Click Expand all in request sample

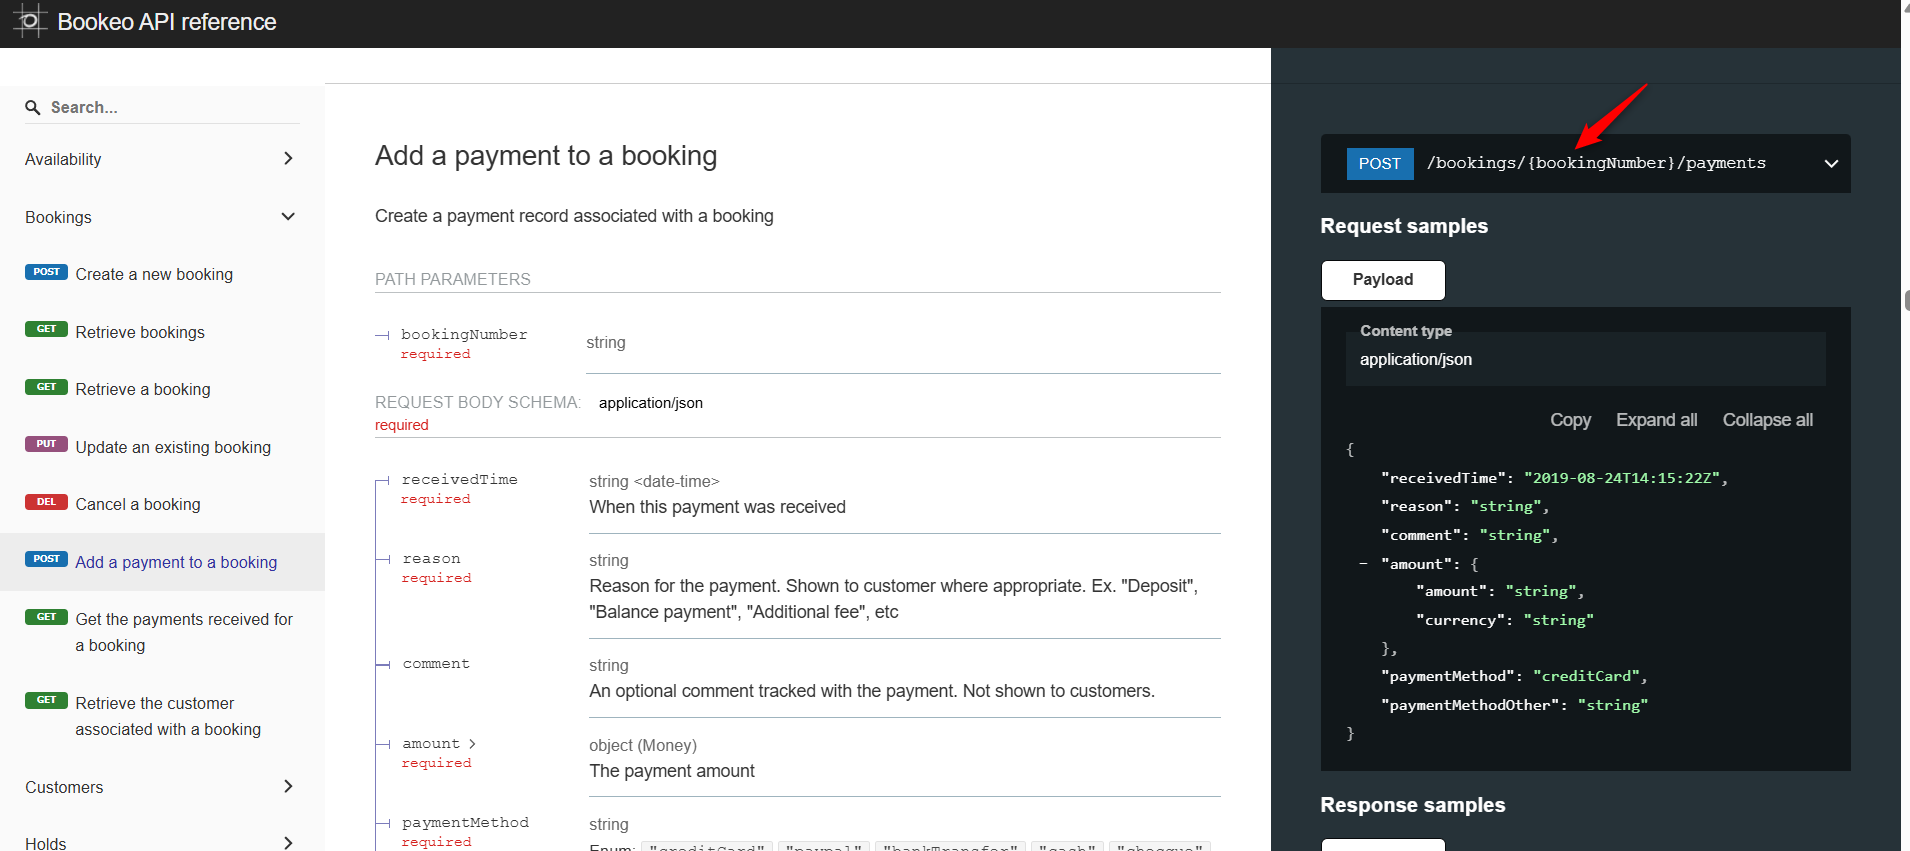click(1656, 420)
